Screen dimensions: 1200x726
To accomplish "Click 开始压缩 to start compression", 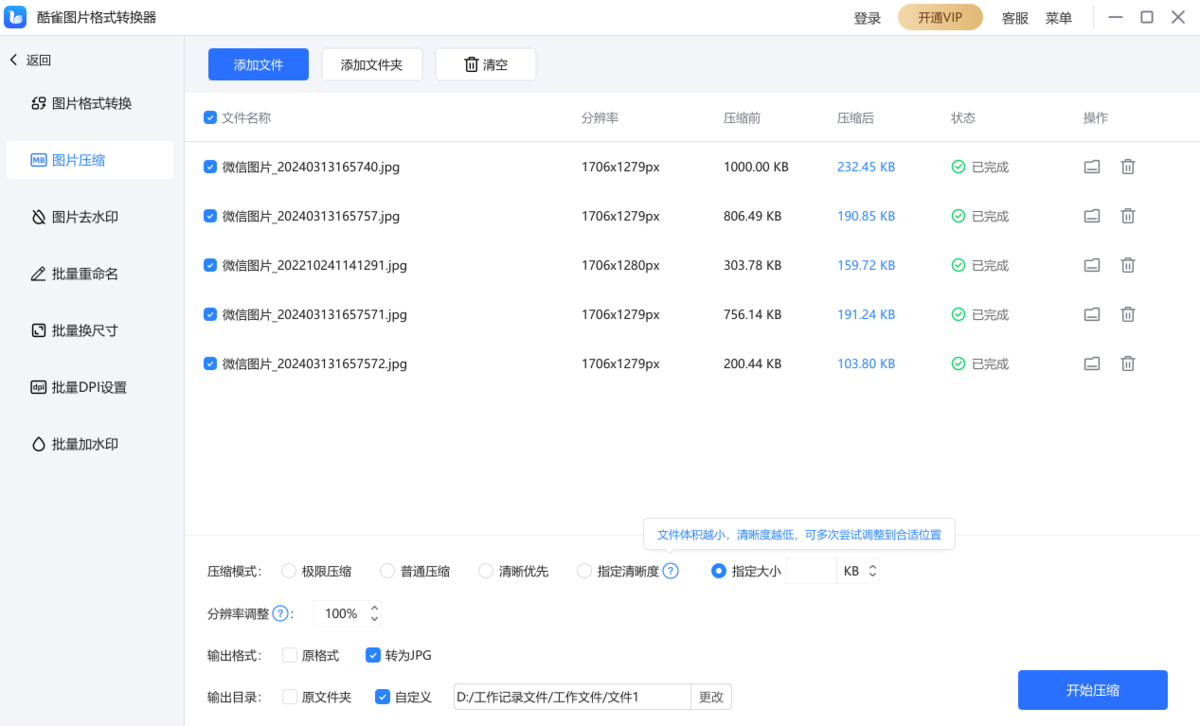I will (1093, 690).
